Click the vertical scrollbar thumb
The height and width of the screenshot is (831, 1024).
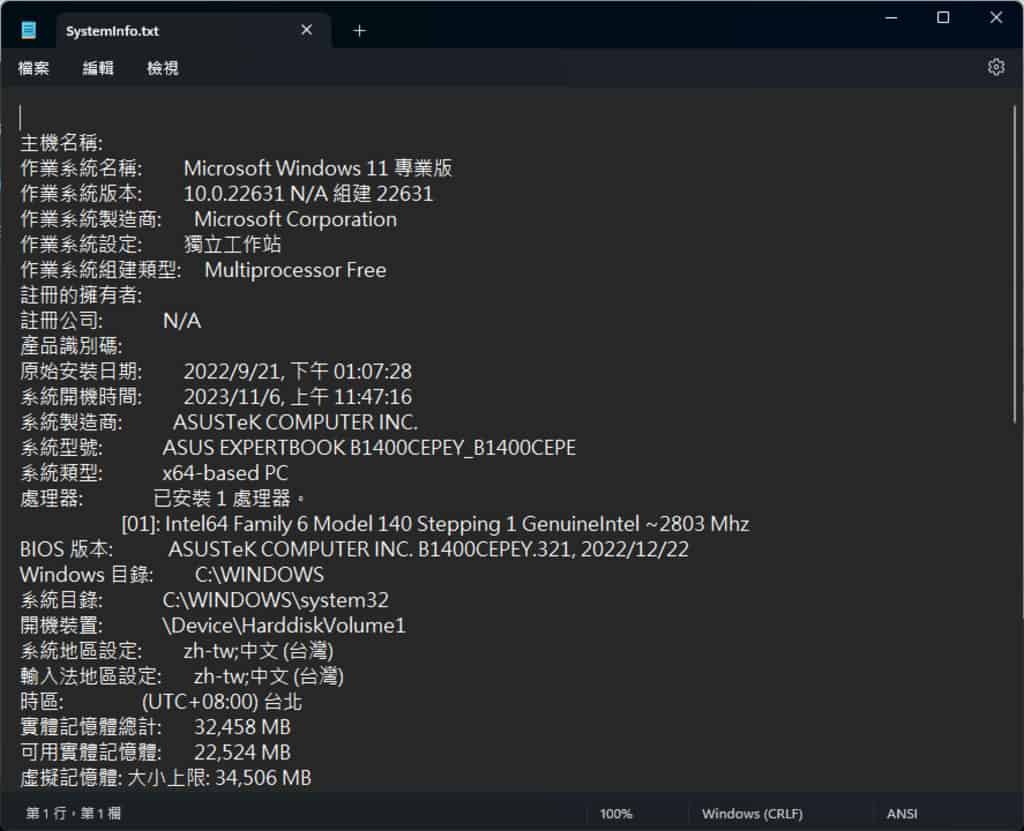(1014, 265)
